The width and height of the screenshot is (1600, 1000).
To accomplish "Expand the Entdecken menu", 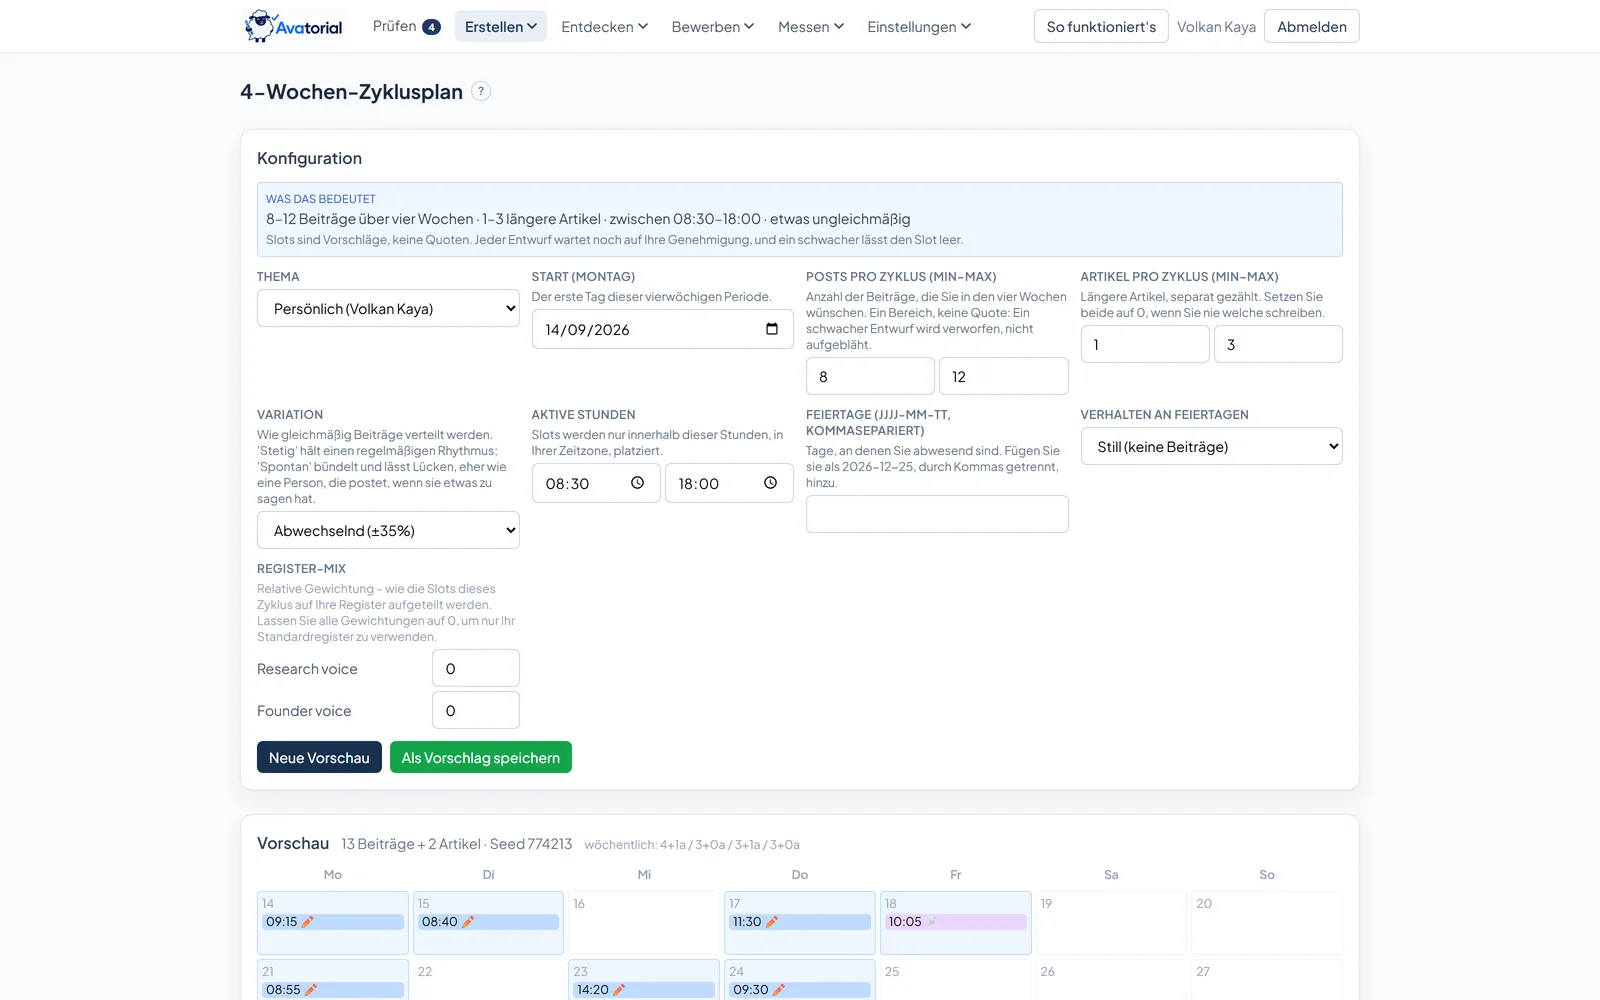I will point(605,26).
